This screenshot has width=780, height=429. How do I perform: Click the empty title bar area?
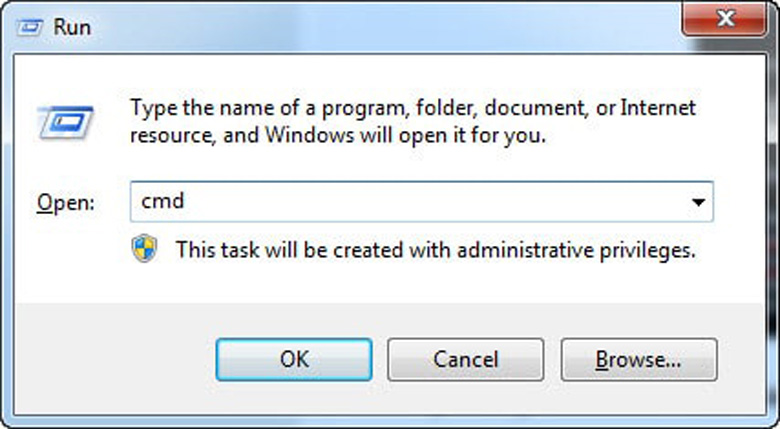point(380,27)
